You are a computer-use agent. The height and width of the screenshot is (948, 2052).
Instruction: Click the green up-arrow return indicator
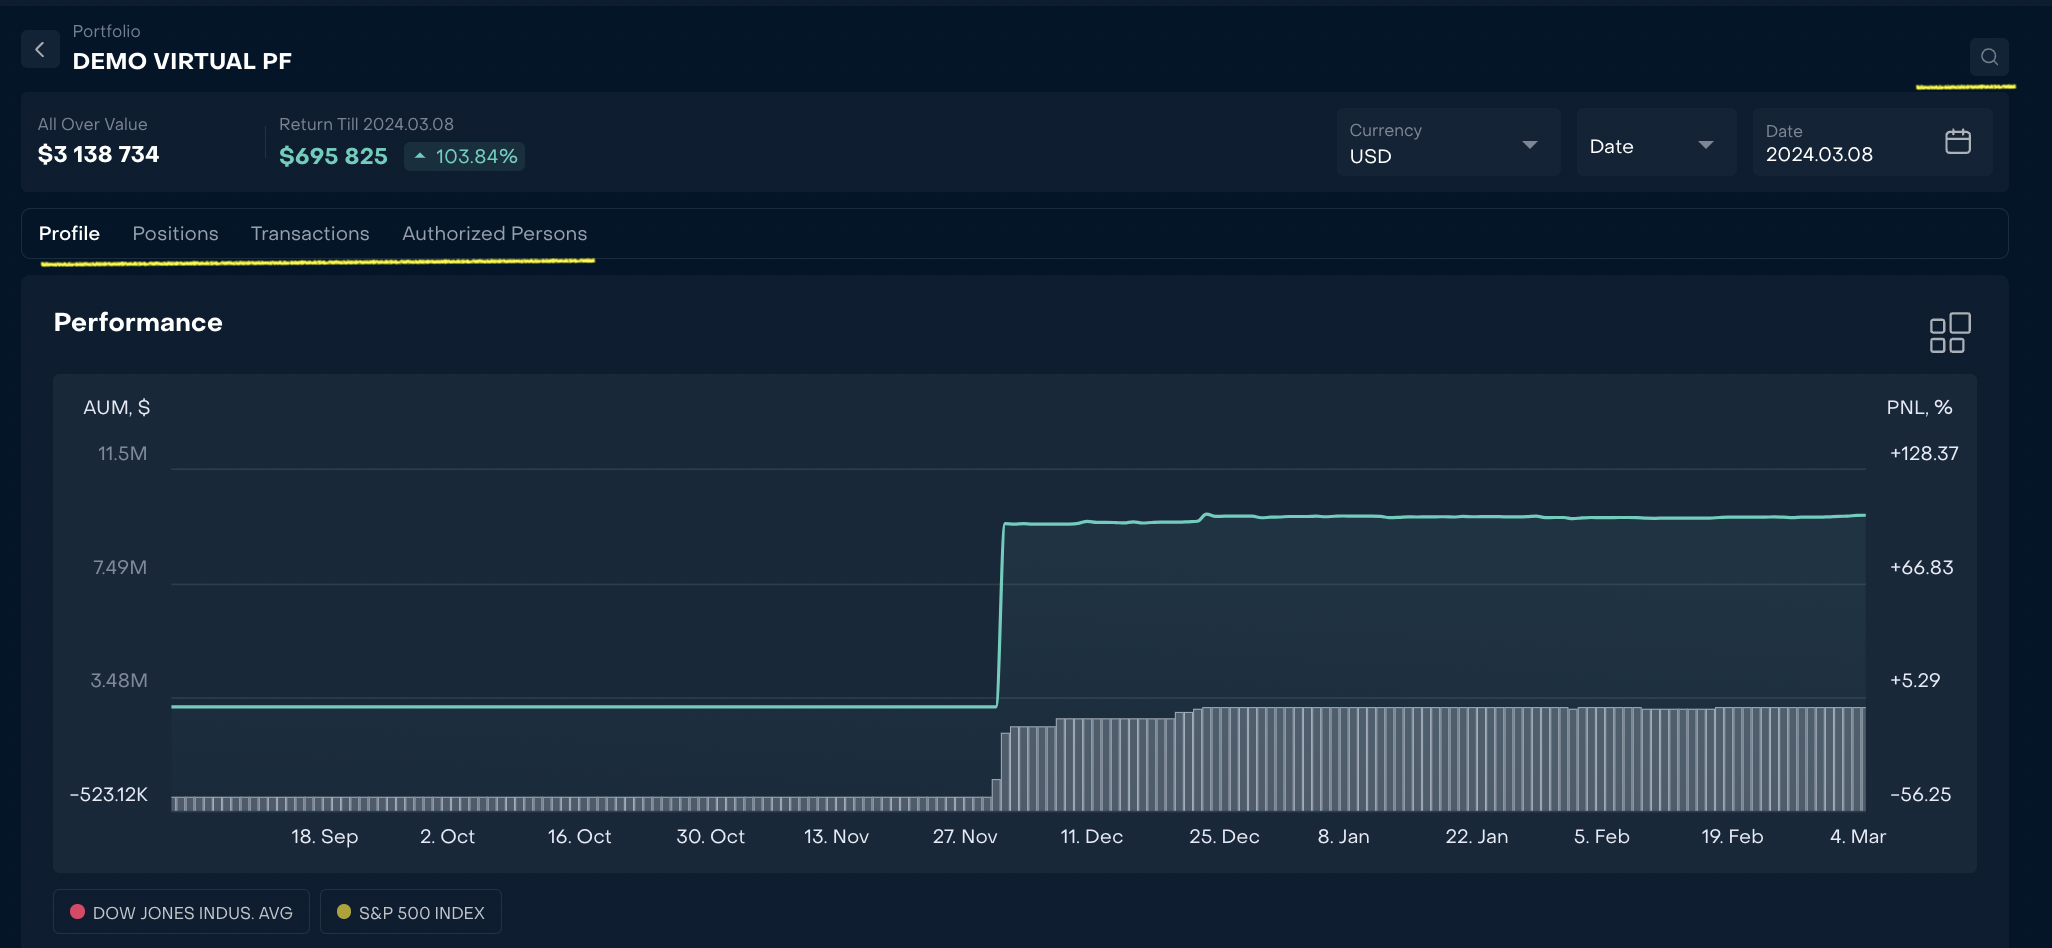(420, 156)
